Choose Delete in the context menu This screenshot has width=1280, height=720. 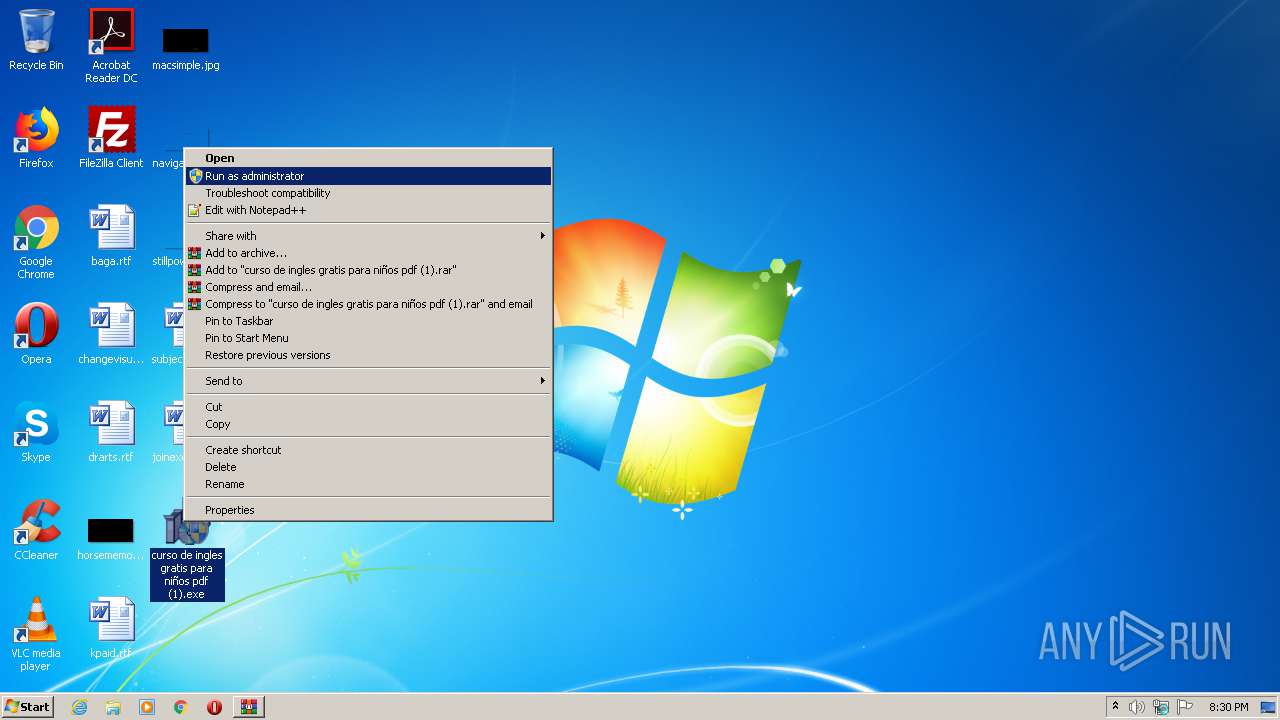tap(368, 467)
